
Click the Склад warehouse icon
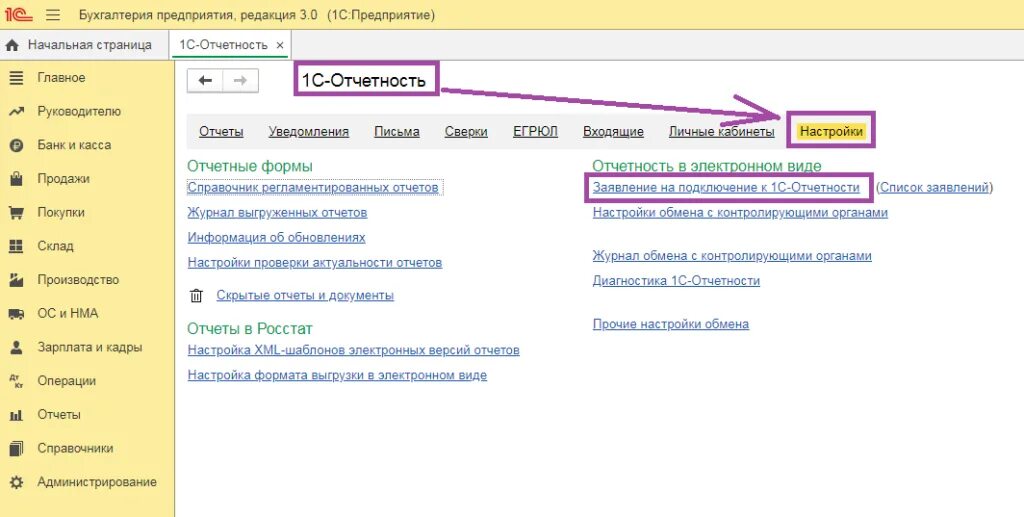pos(16,247)
